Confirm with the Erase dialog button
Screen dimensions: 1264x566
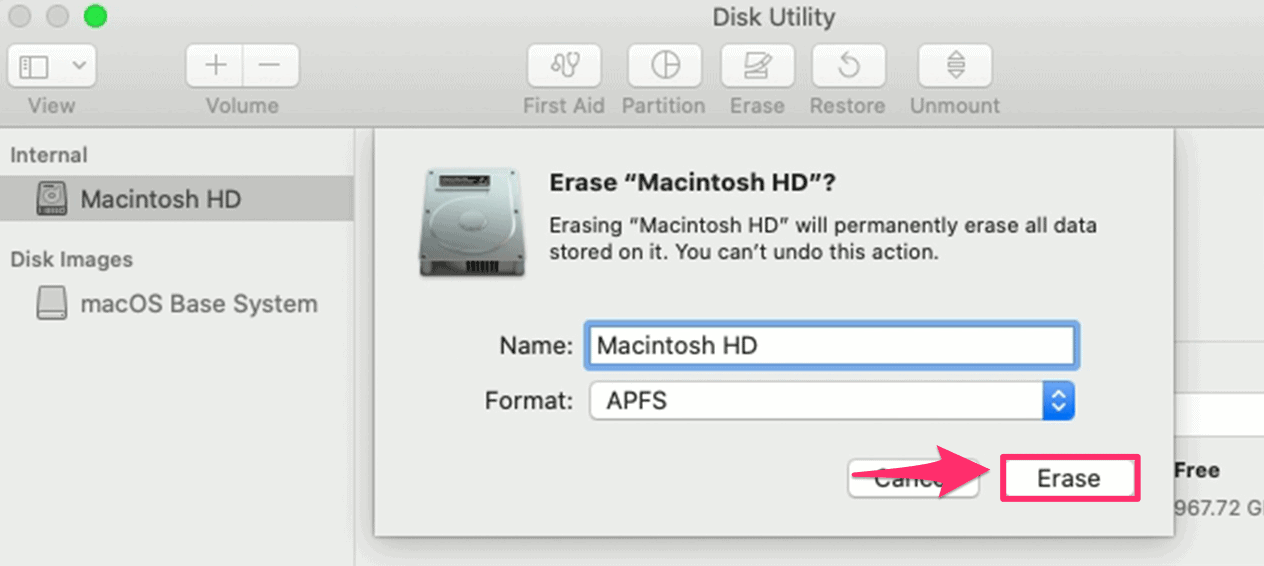tap(1069, 478)
